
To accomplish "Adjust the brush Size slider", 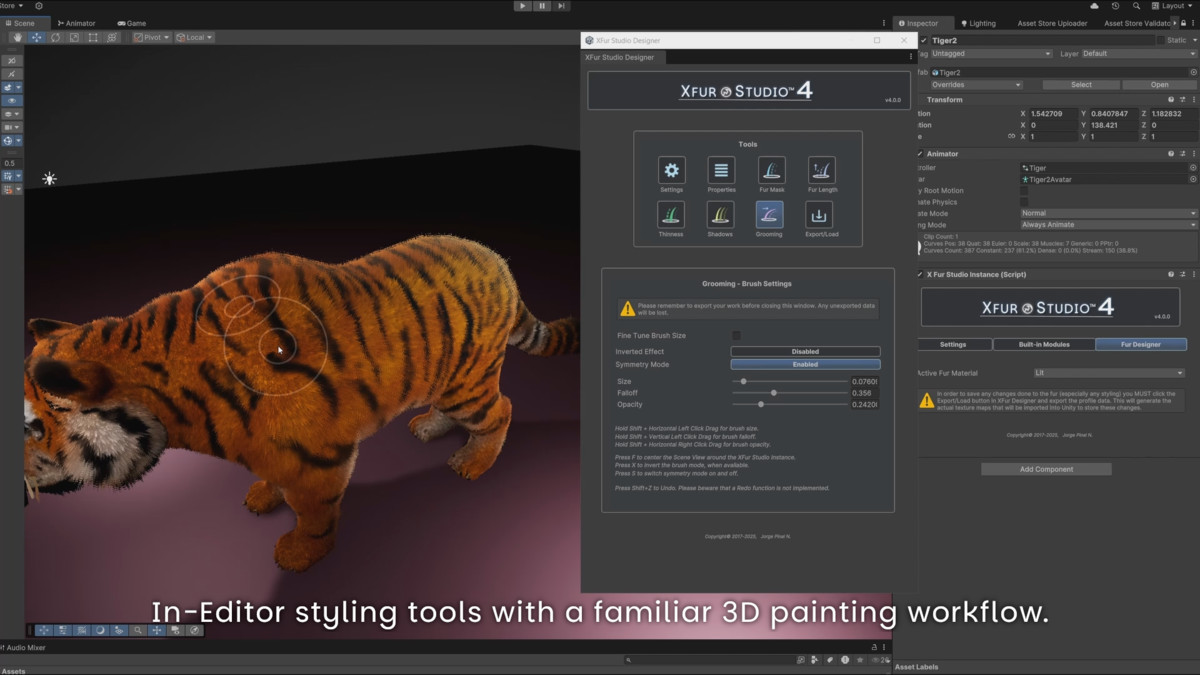I will pos(790,381).
